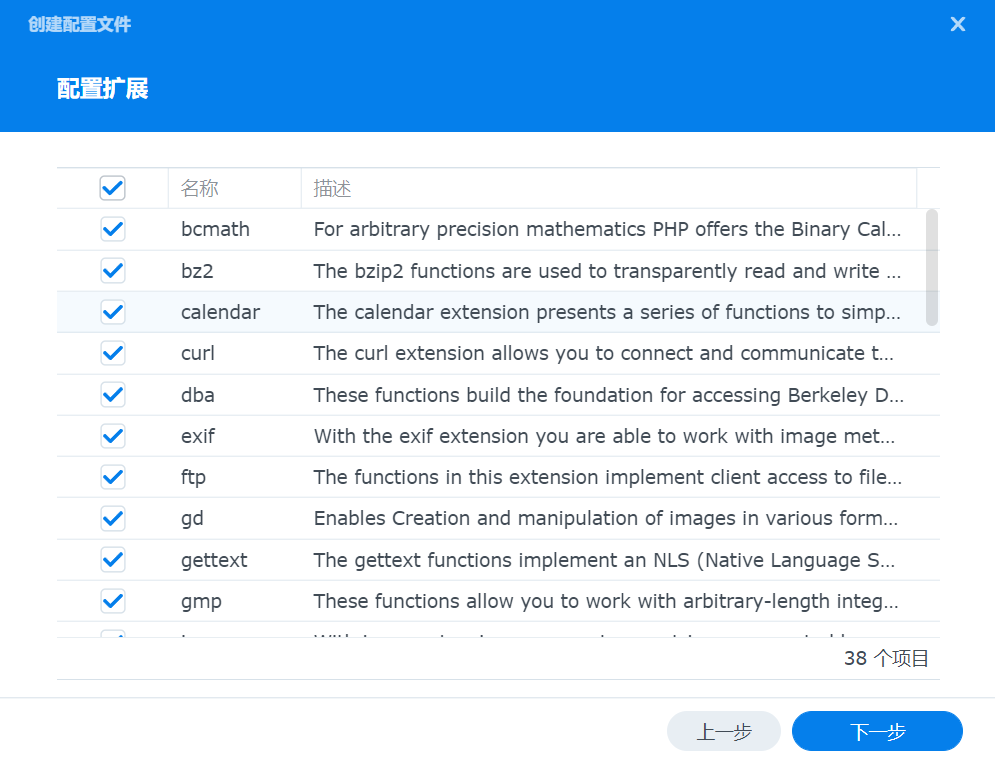
Task: Uncheck the gd extension checkbox
Action: [112, 518]
